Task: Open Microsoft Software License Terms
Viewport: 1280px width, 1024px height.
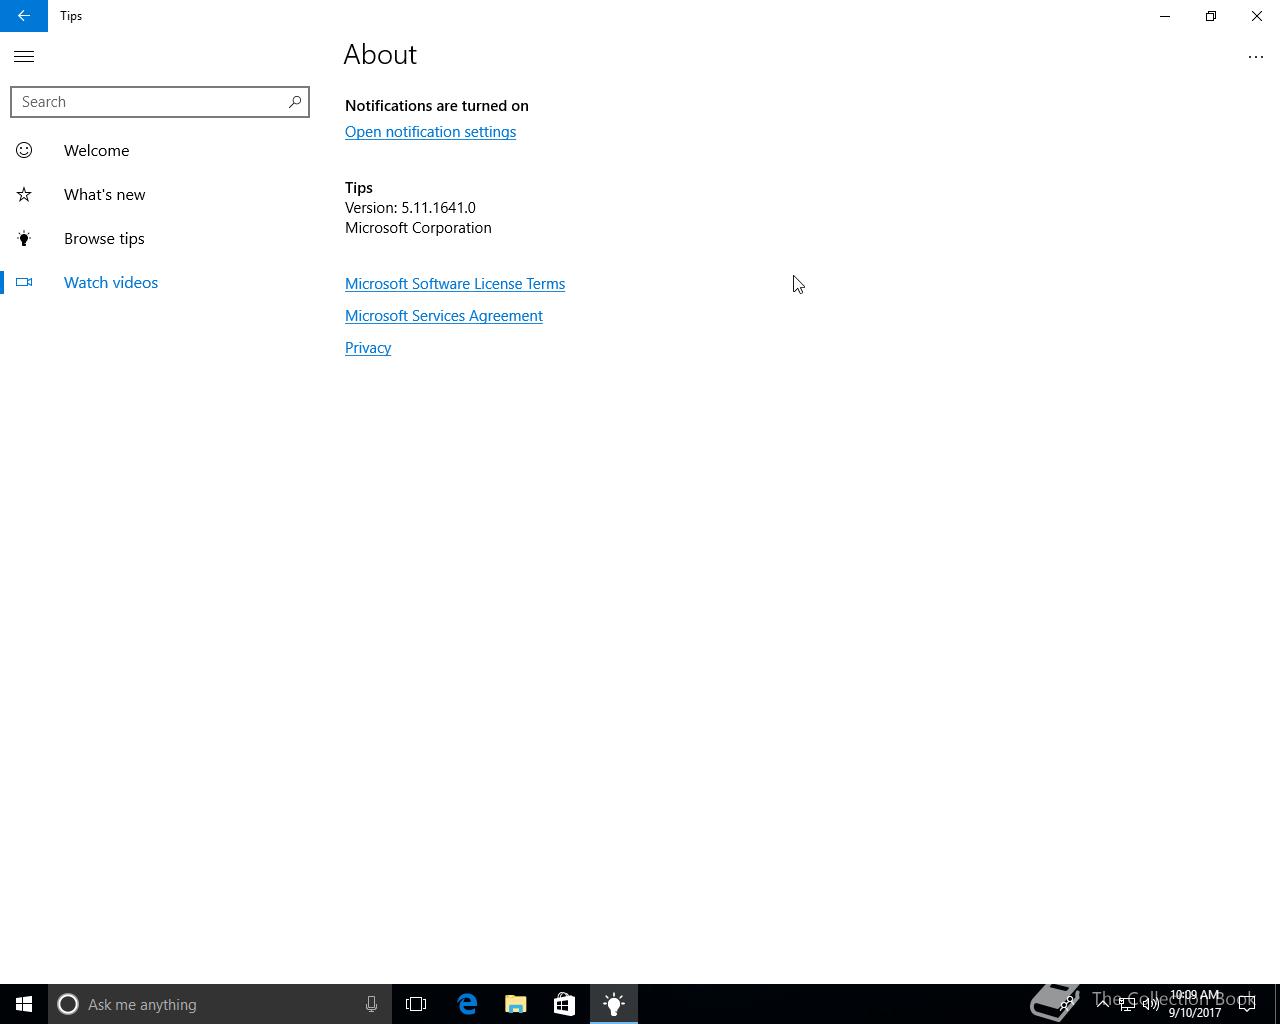Action: 455,284
